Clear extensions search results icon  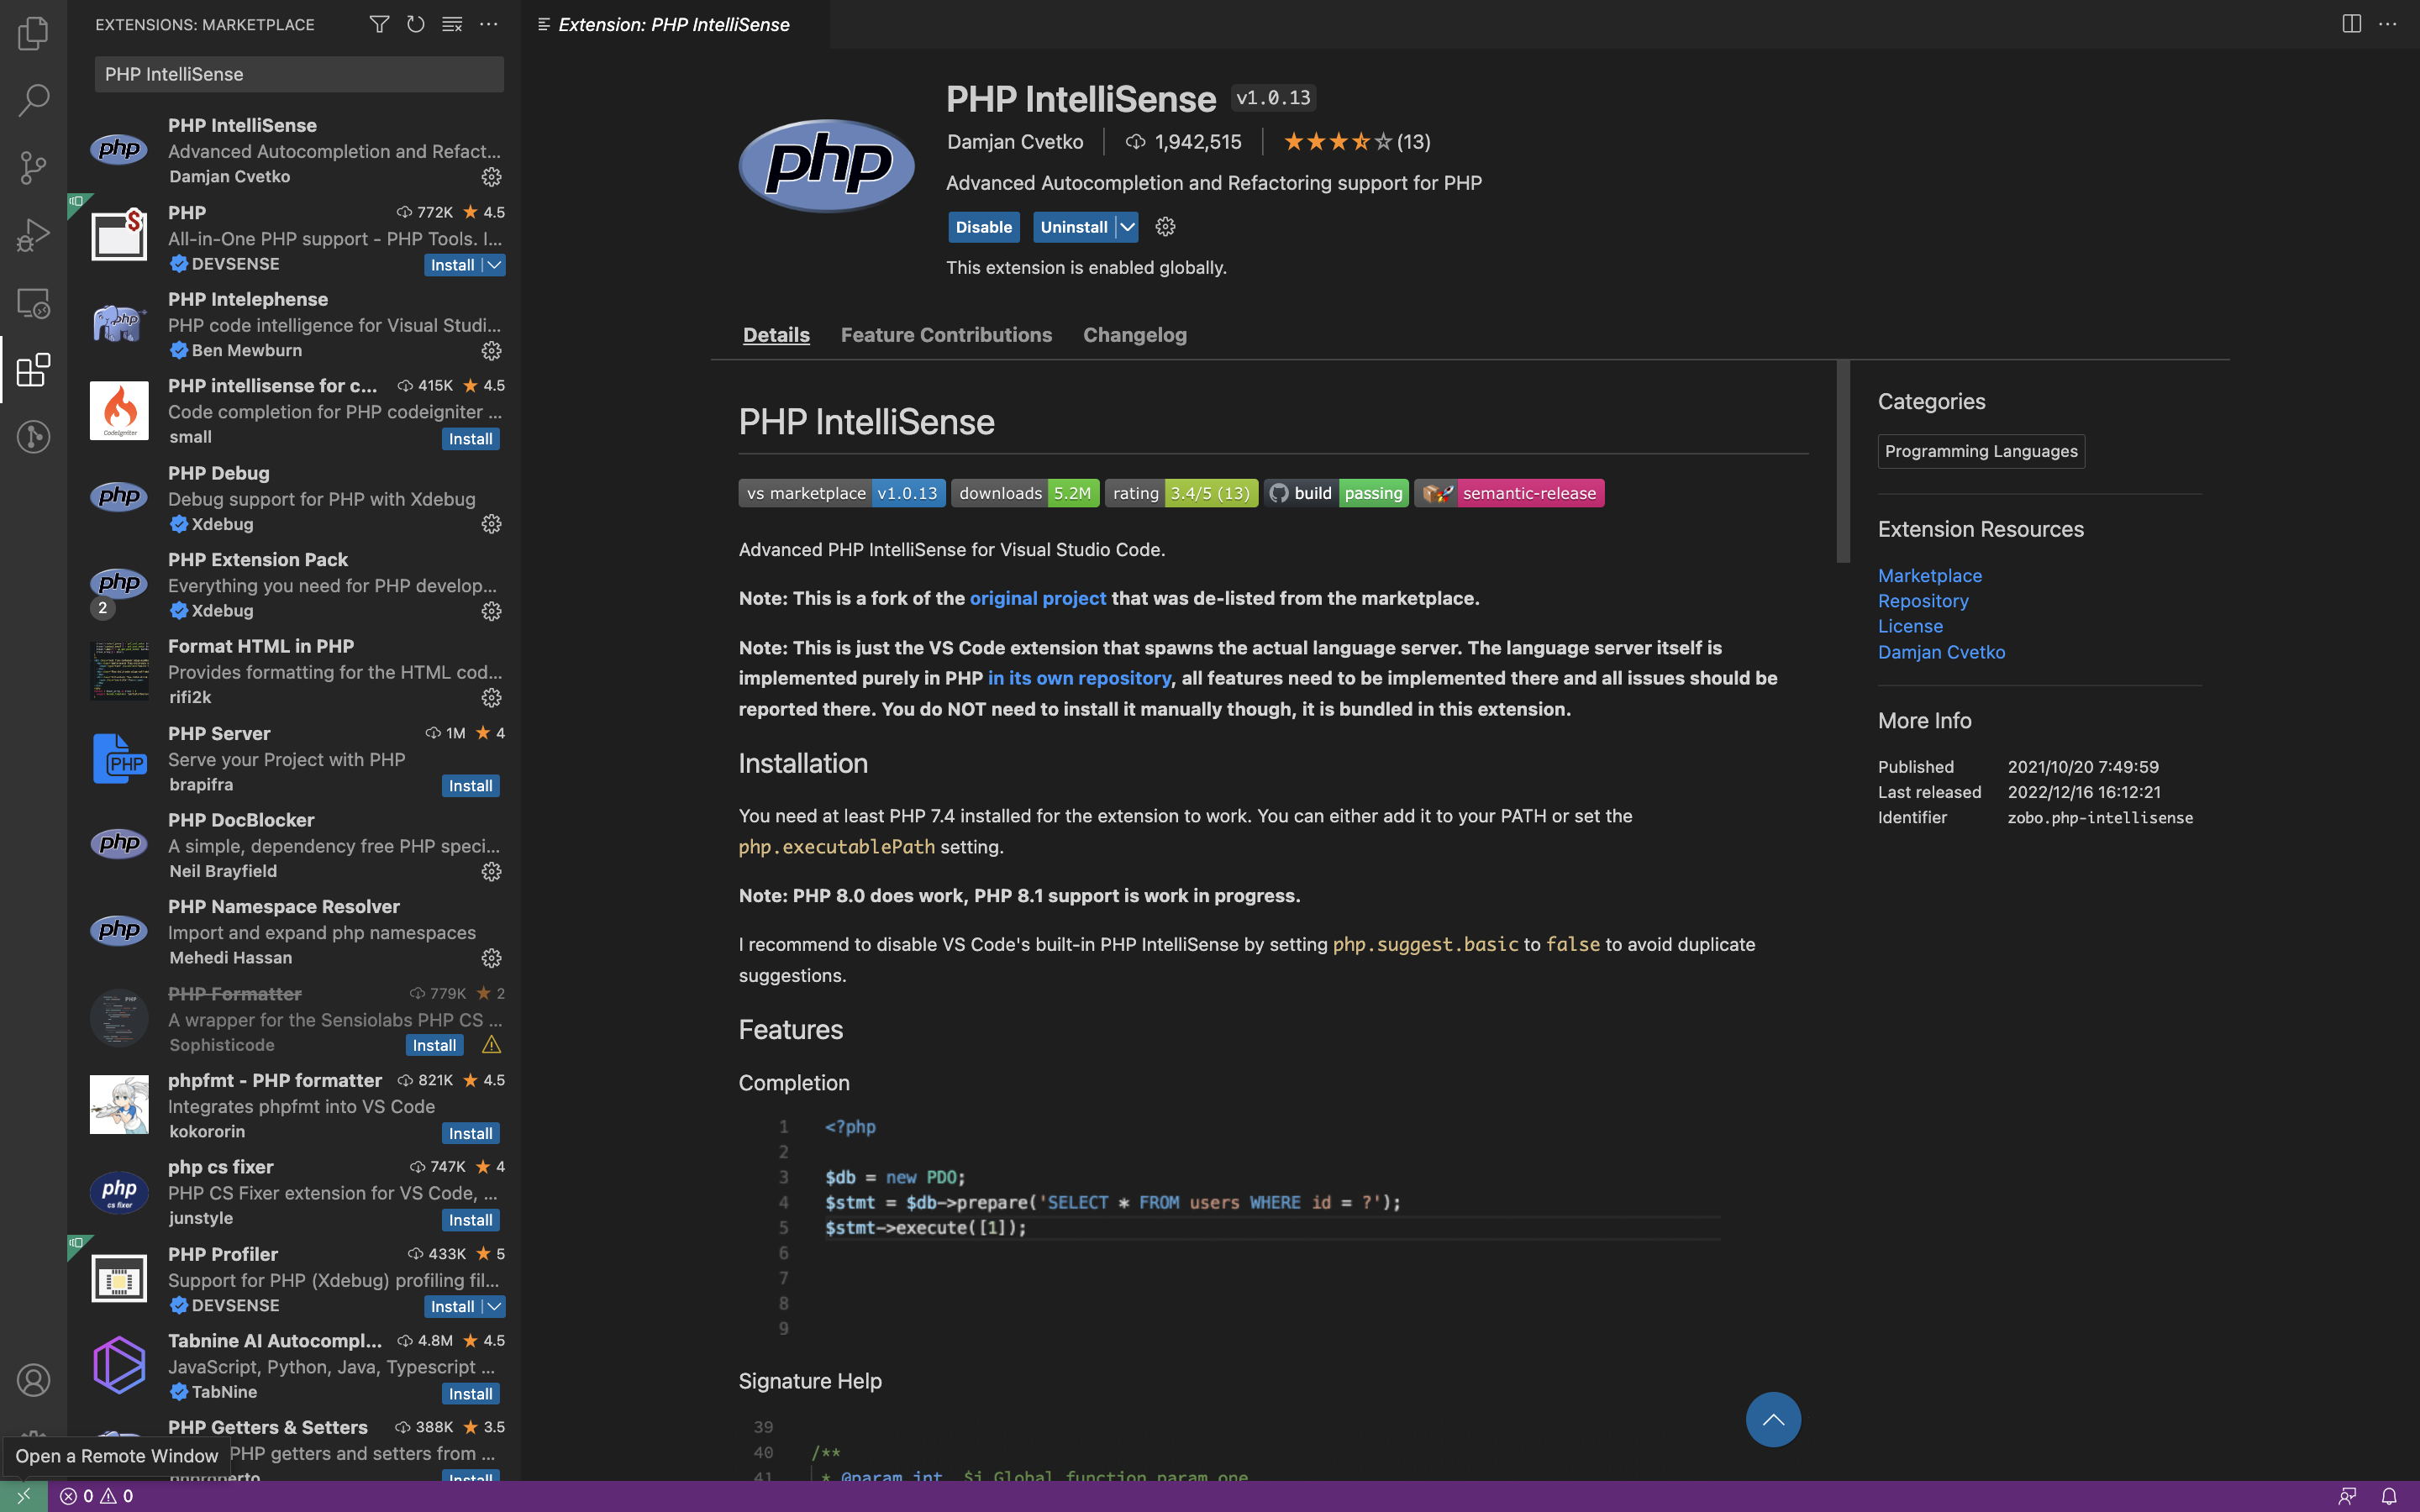click(x=452, y=24)
